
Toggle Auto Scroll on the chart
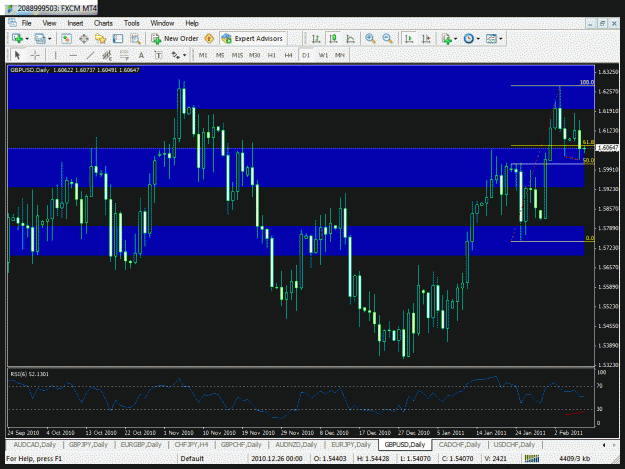(409, 39)
